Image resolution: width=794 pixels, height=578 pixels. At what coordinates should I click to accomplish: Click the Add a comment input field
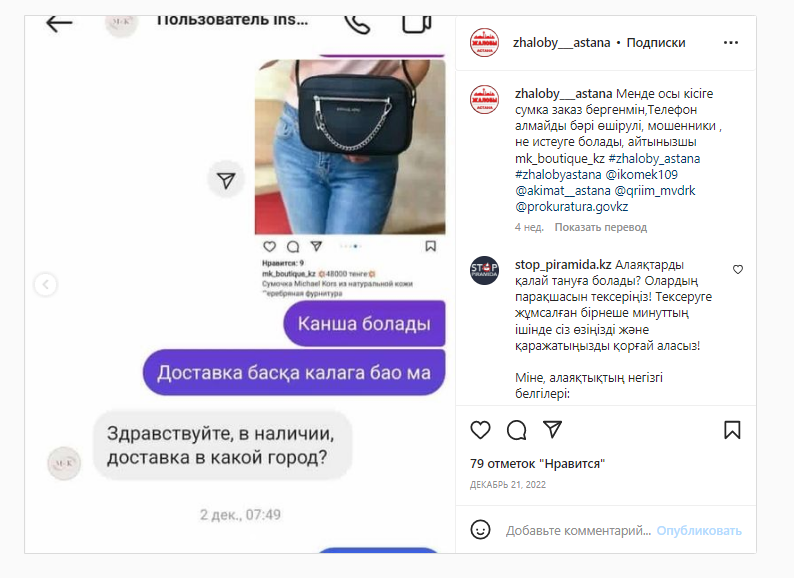578,530
